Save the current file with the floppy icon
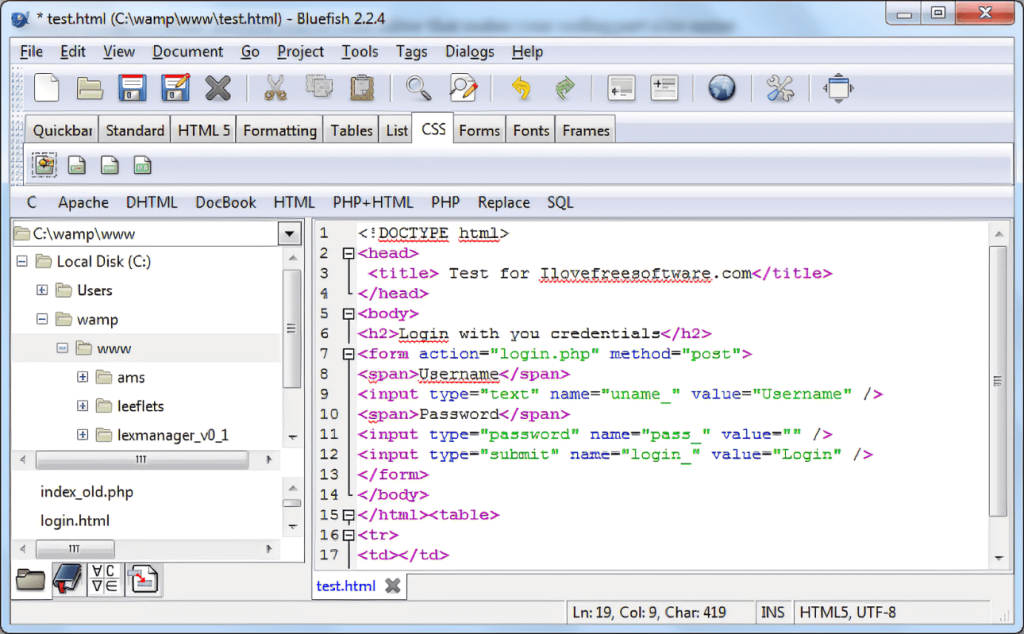 (132, 88)
